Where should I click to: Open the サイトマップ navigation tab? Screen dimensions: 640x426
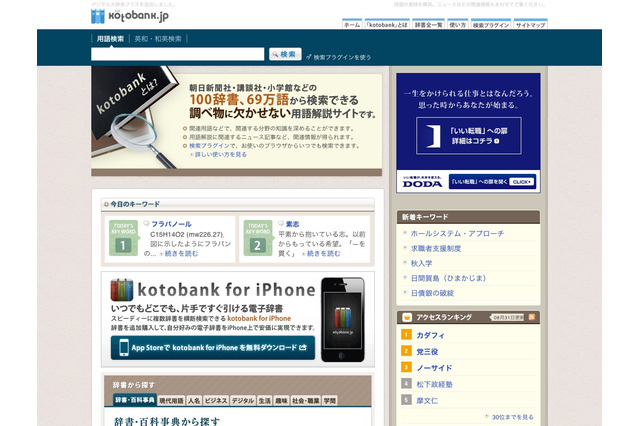pos(530,24)
